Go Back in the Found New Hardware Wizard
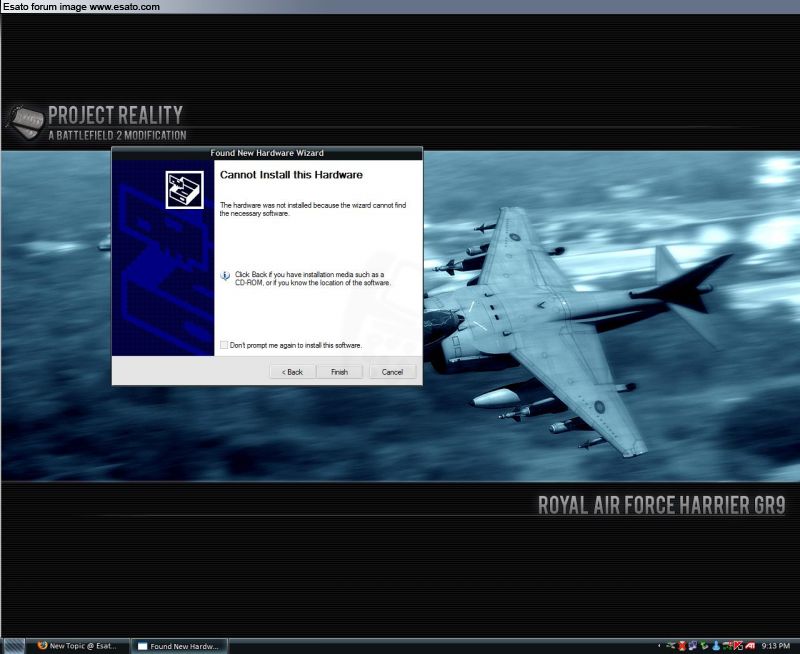This screenshot has width=800, height=654. click(292, 372)
